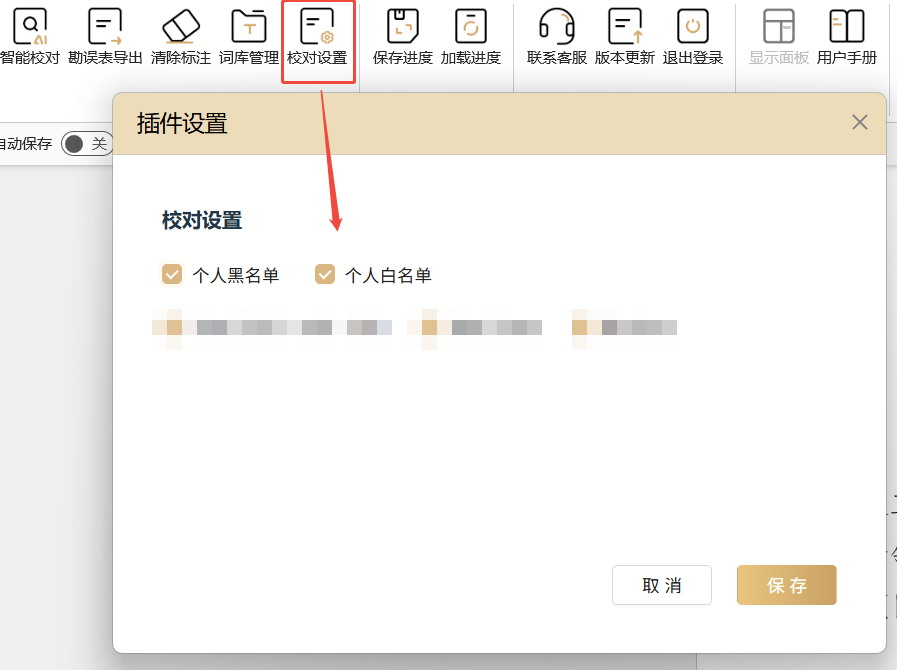Click the 插件设置 dialog title bar
The width and height of the screenshot is (897, 670).
pos(500,124)
